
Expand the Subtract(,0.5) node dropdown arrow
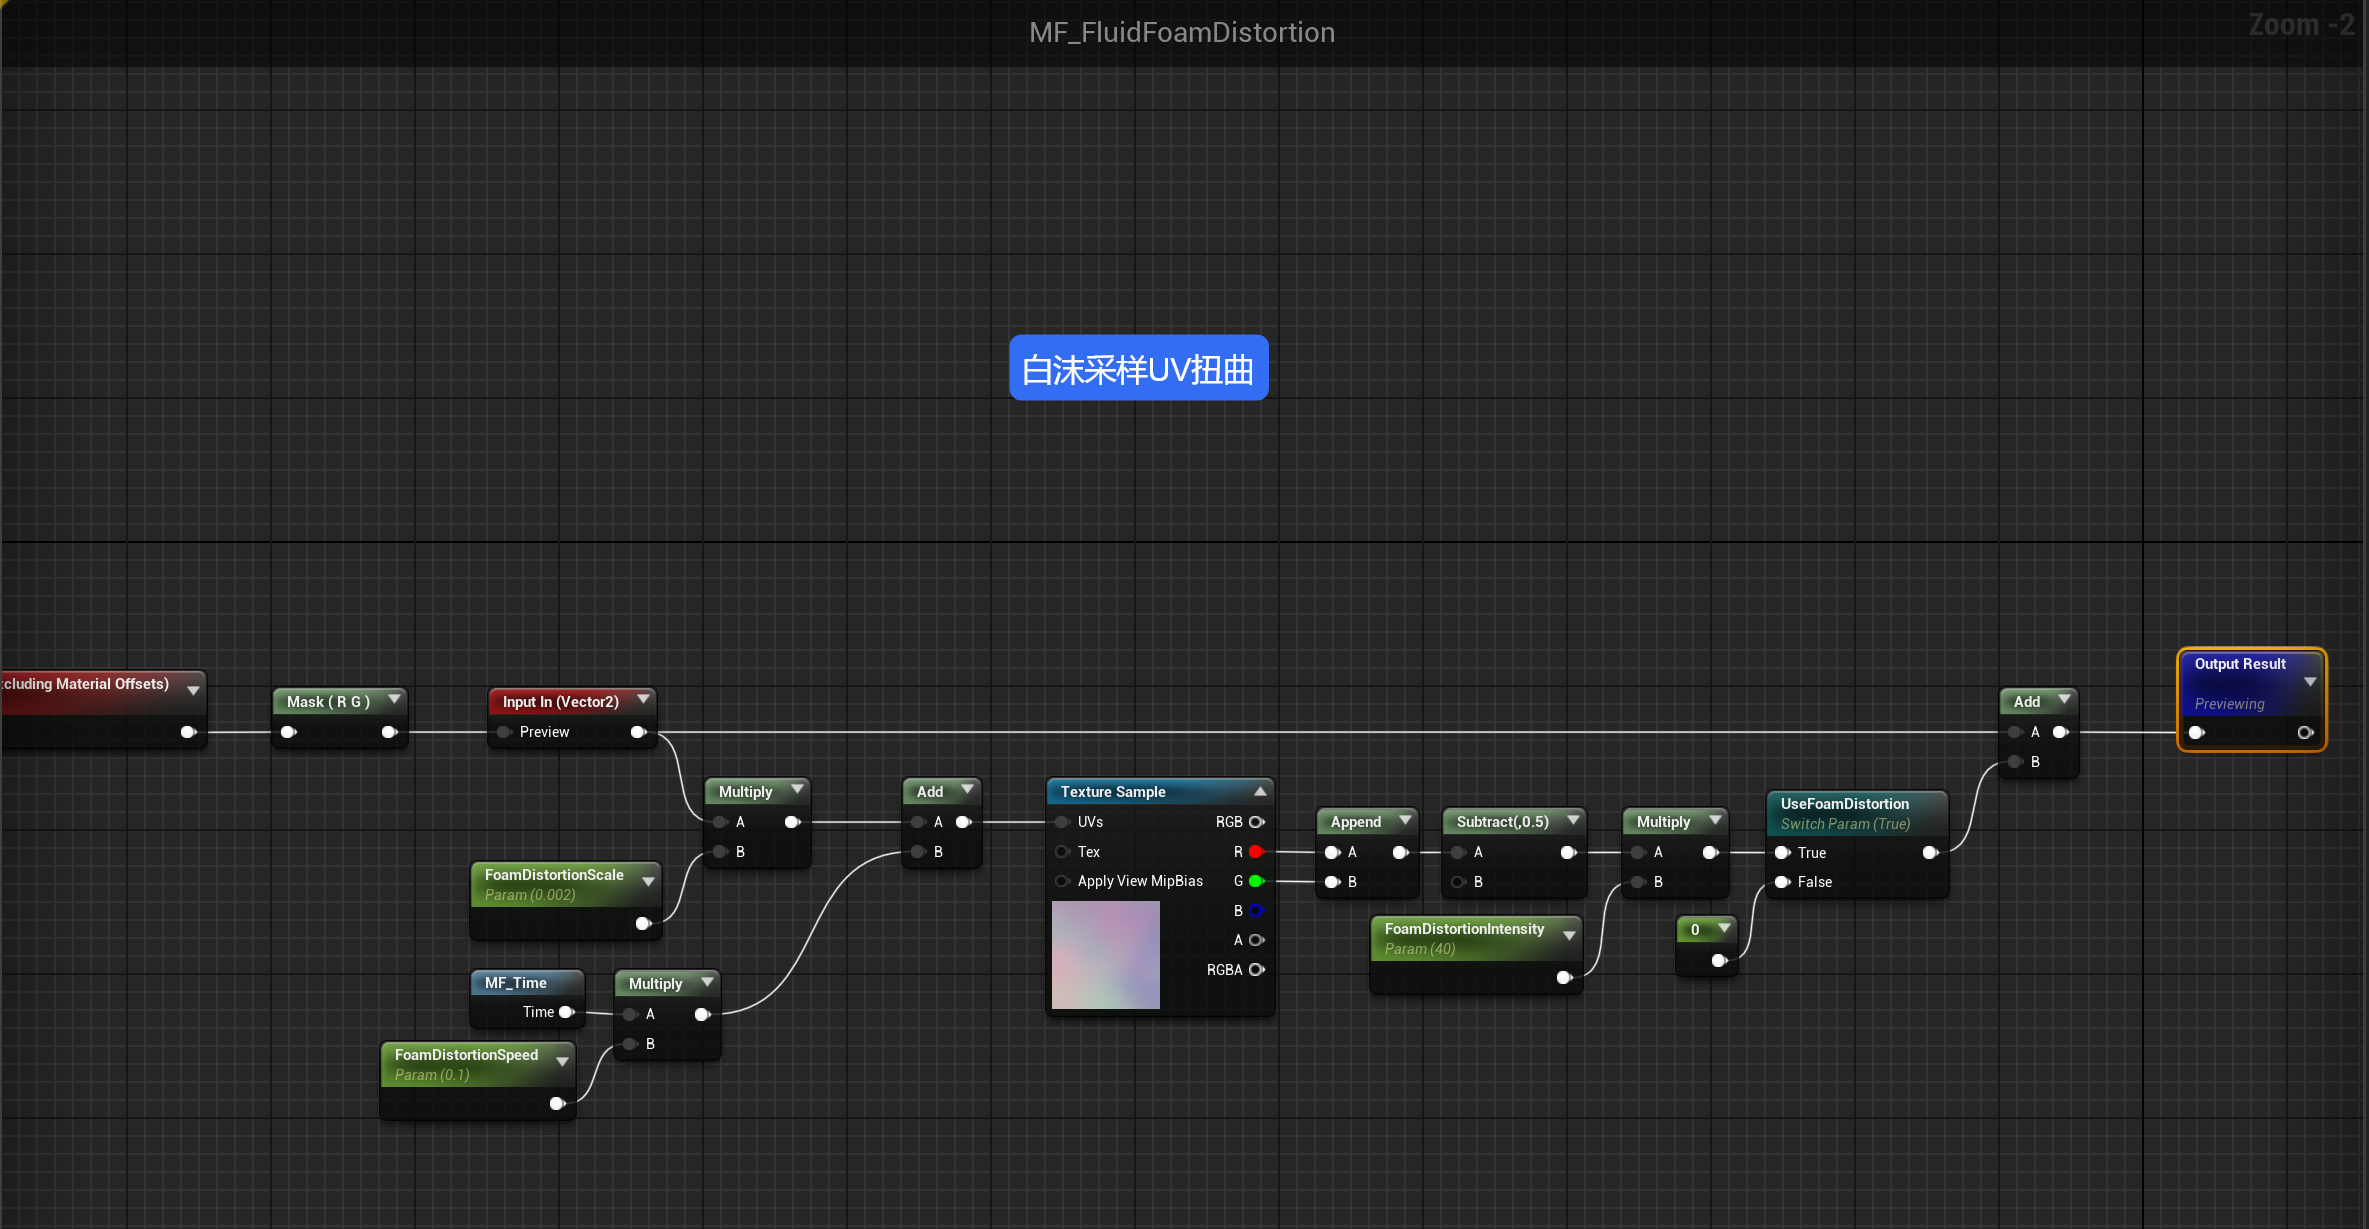pyautogui.click(x=1573, y=821)
